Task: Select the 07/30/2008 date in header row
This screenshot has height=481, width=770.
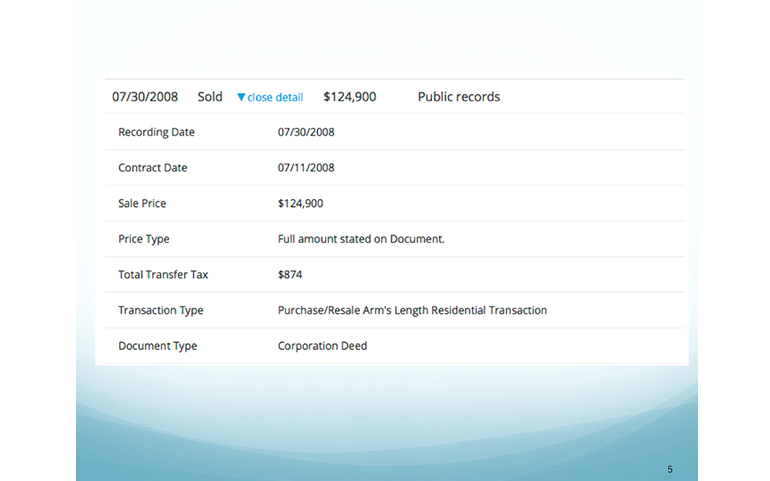Action: coord(145,97)
